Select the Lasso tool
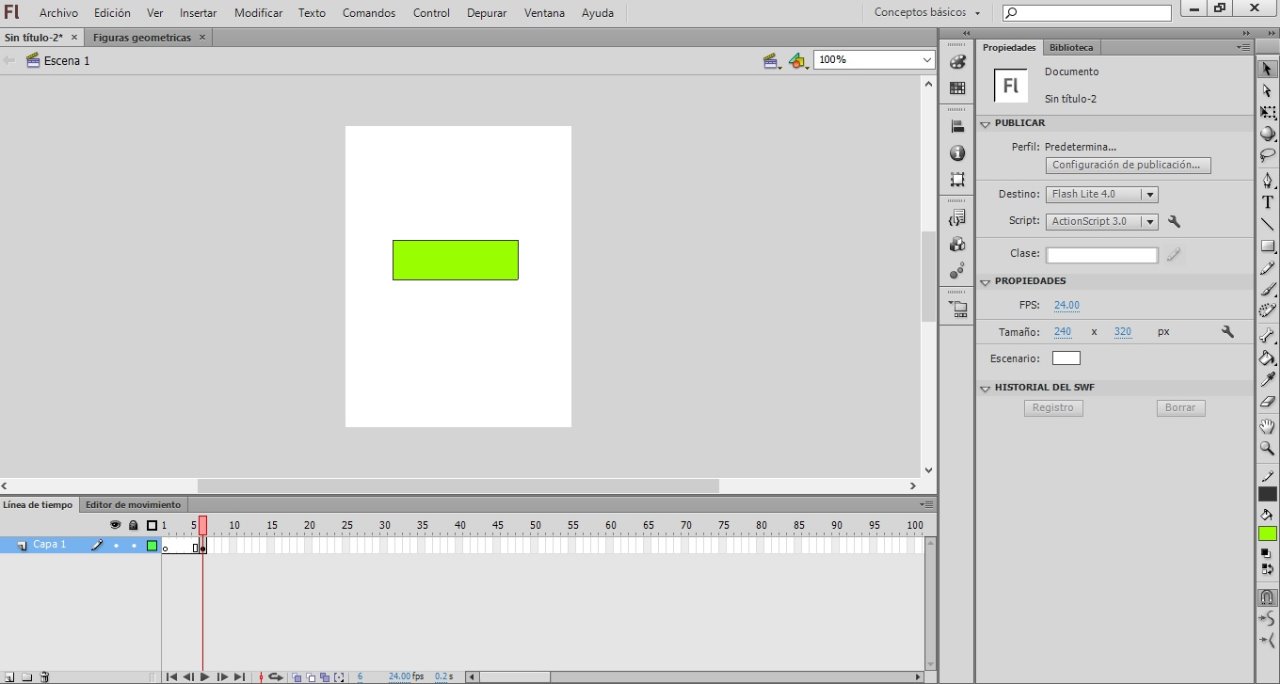 click(1267, 156)
